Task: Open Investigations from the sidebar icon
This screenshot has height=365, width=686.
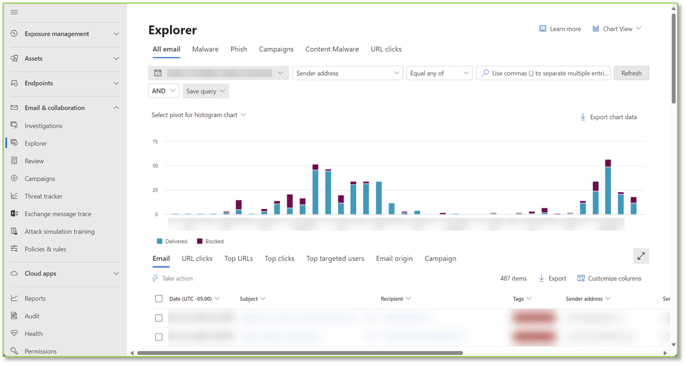Action: (14, 126)
